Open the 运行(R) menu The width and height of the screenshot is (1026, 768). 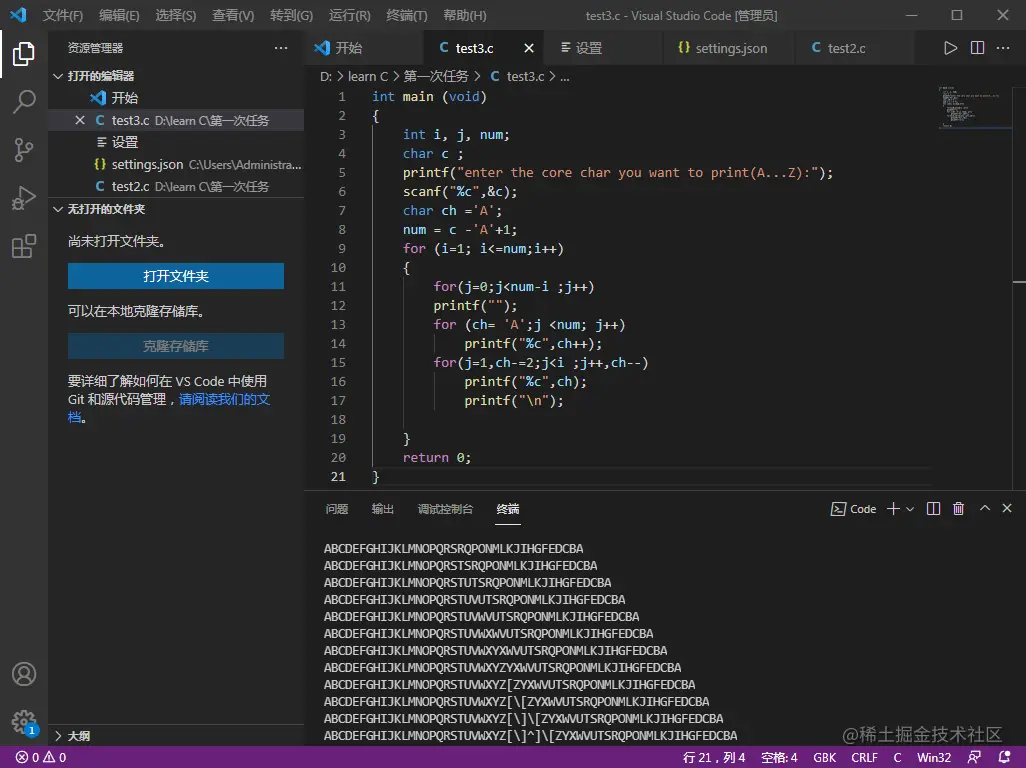tap(349, 15)
